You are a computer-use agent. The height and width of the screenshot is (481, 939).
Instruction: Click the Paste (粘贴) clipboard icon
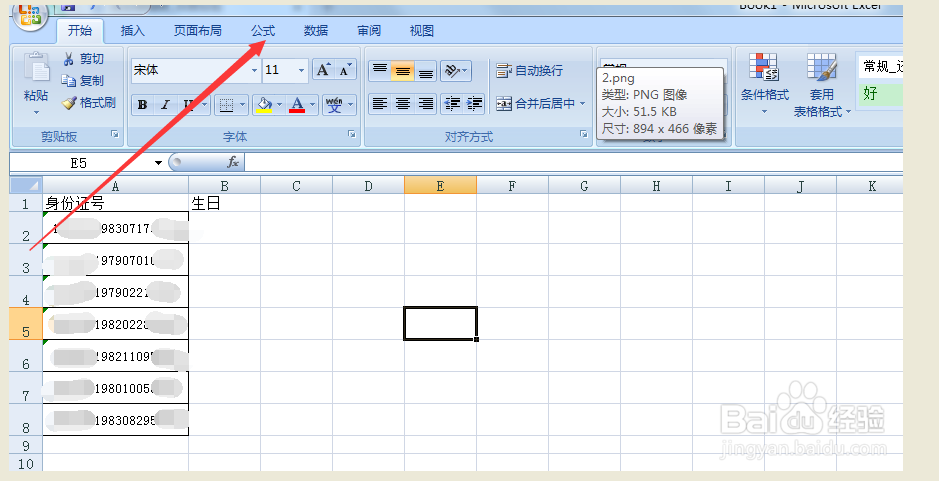tap(36, 68)
